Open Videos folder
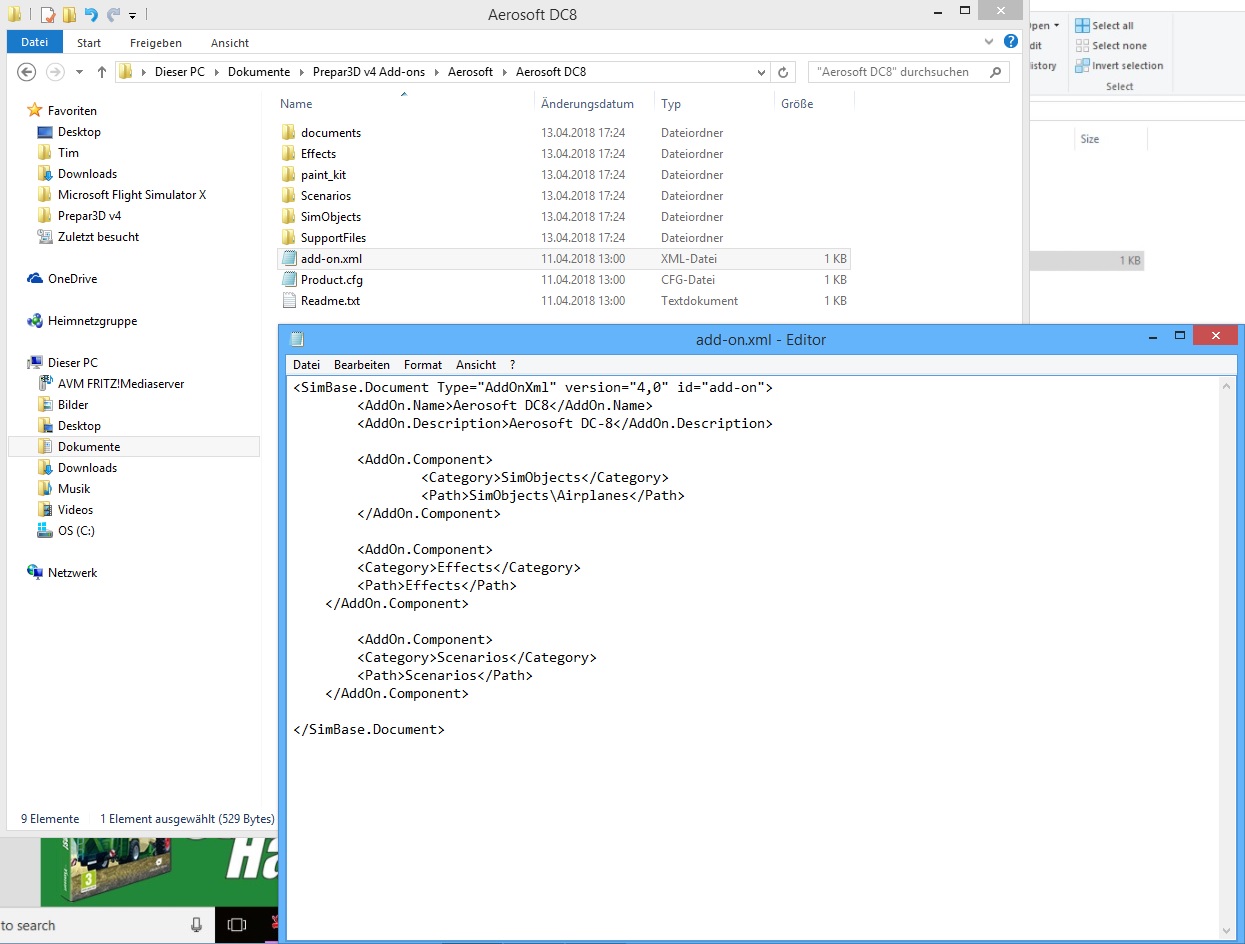The width and height of the screenshot is (1245, 944). (x=75, y=510)
